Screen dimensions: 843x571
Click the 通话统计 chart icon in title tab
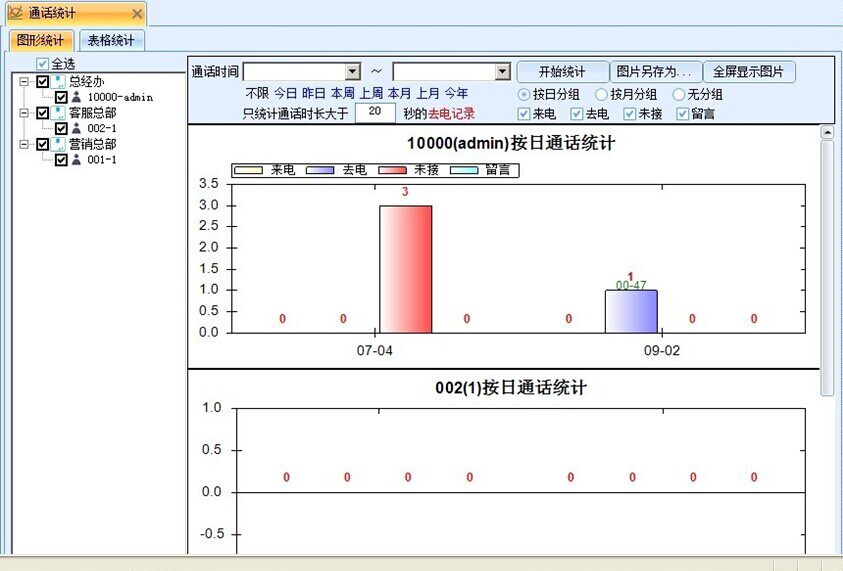pyautogui.click(x=16, y=14)
